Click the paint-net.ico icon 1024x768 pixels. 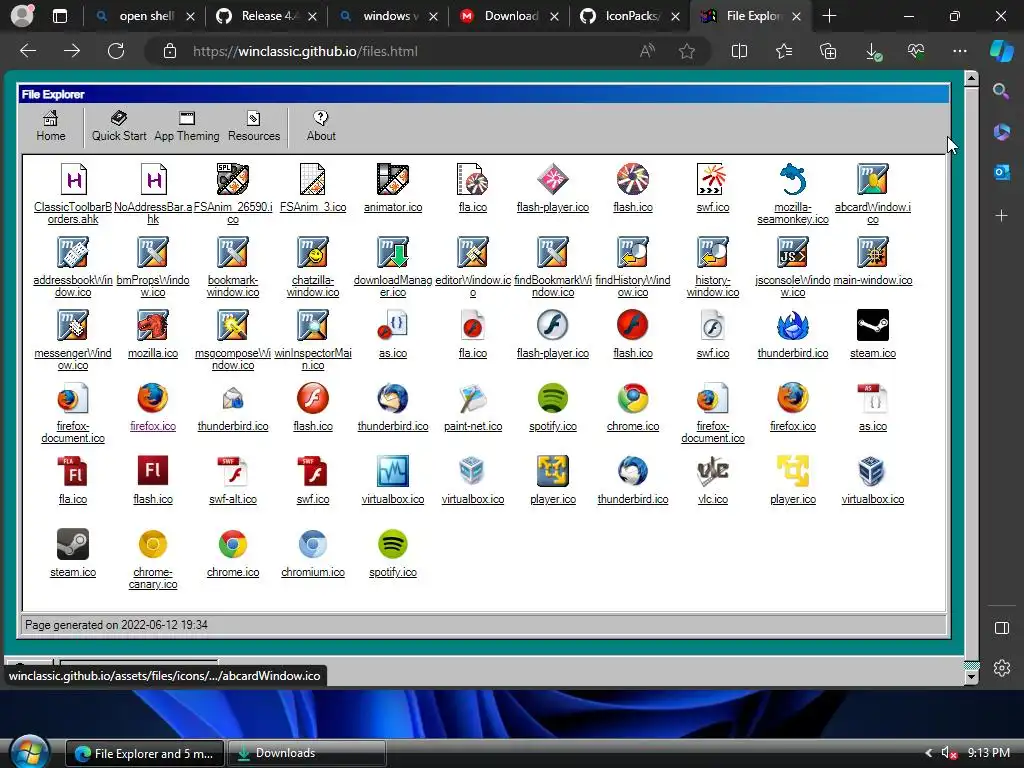click(x=473, y=398)
